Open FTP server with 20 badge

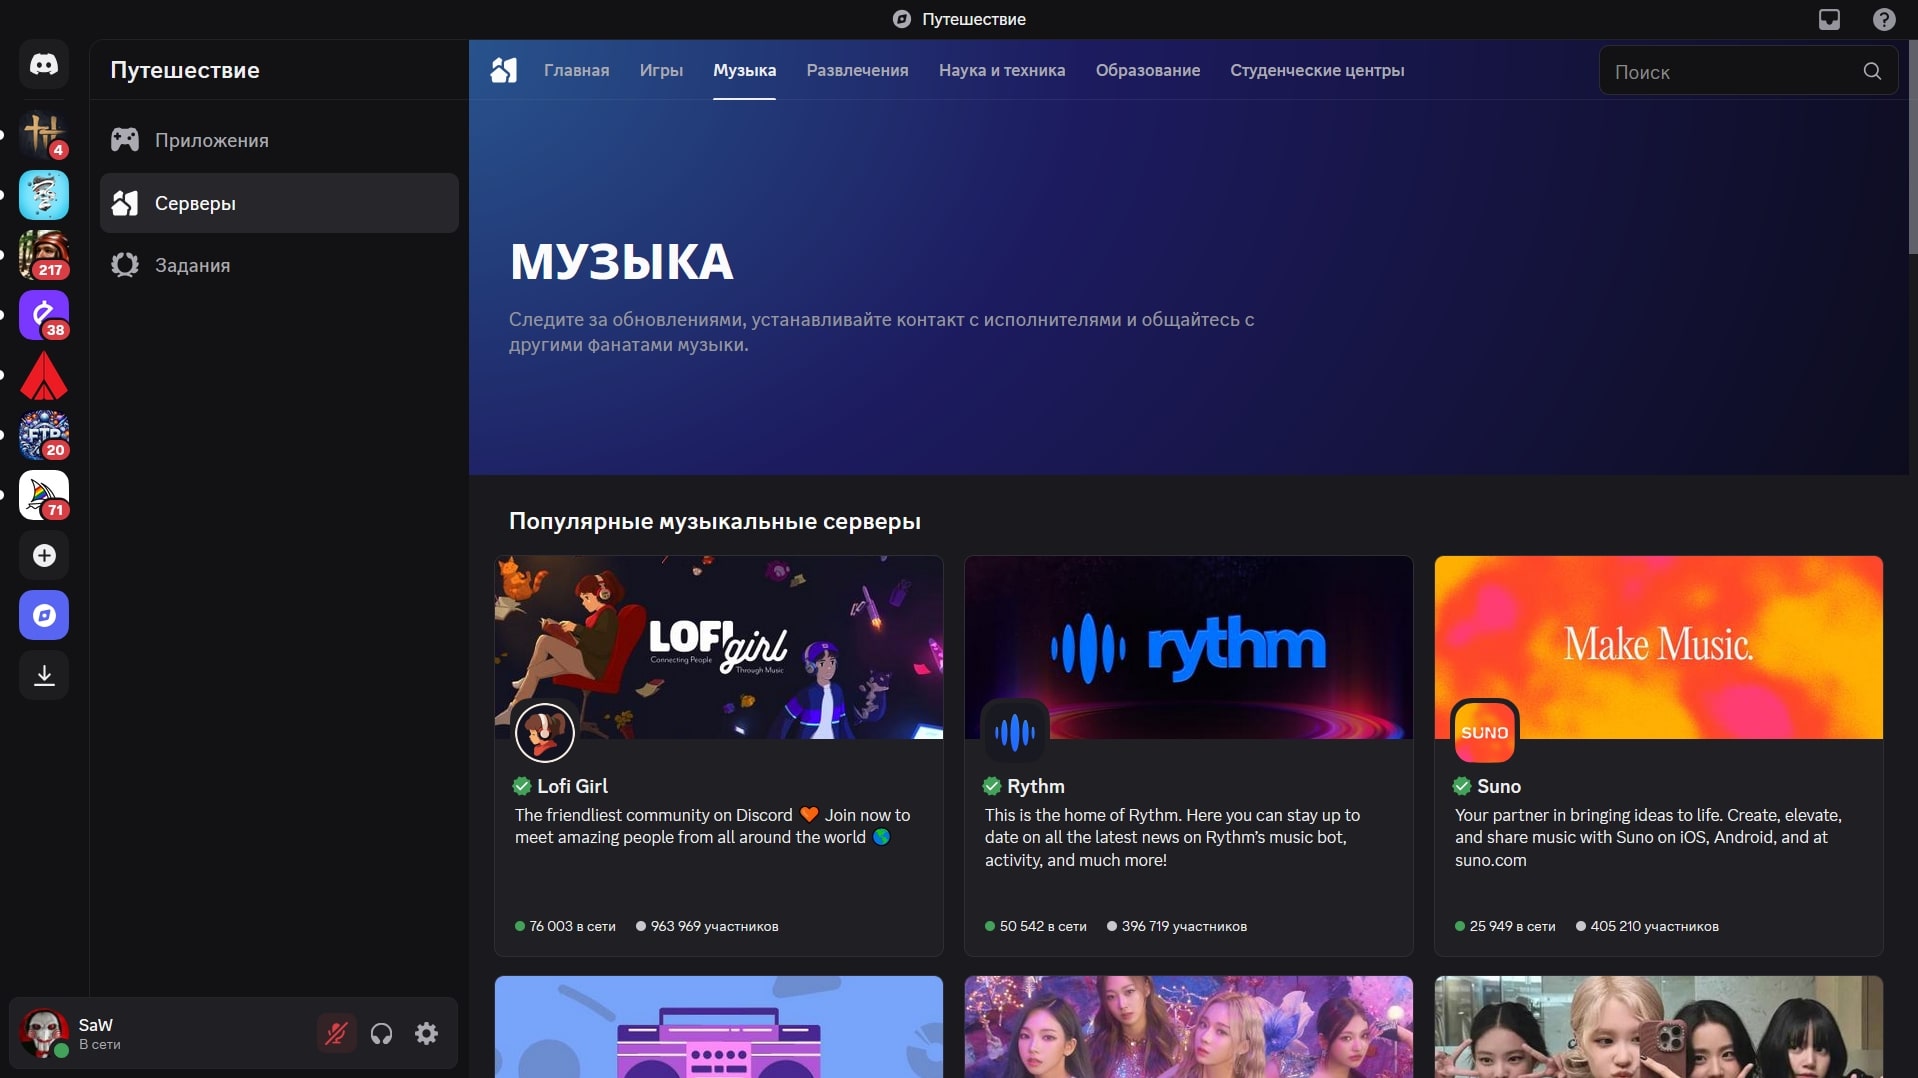44,435
